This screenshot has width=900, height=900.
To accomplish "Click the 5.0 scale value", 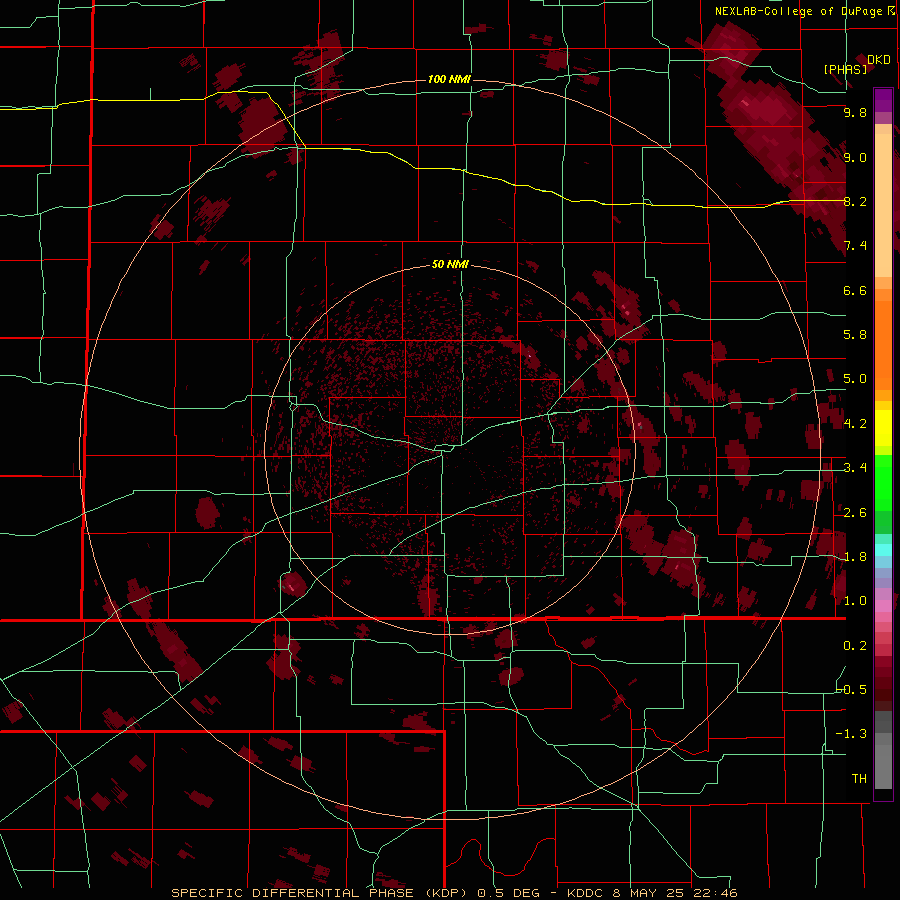I will pos(855,379).
